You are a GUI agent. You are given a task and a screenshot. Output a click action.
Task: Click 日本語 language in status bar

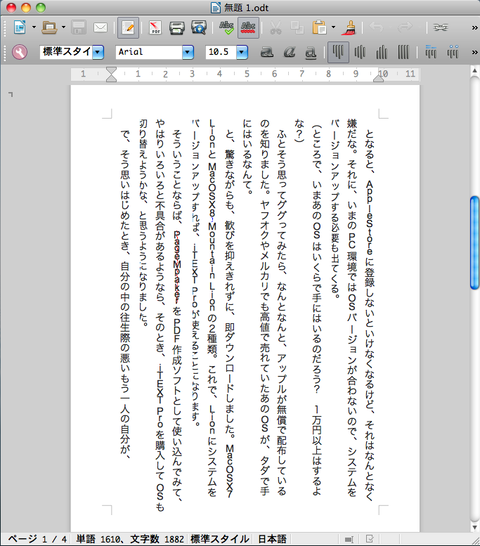[x=272, y=539]
